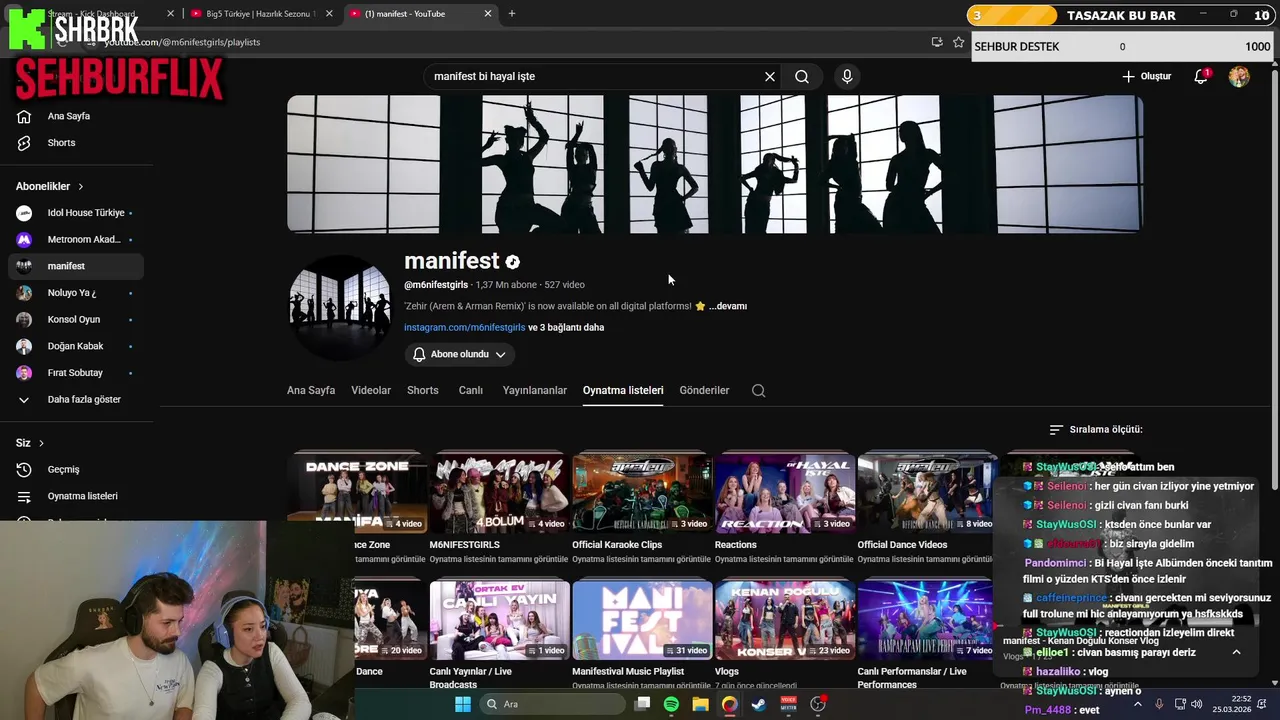Image resolution: width=1280 pixels, height=720 pixels.
Task: Expand the Siz section
Action: (x=30, y=443)
